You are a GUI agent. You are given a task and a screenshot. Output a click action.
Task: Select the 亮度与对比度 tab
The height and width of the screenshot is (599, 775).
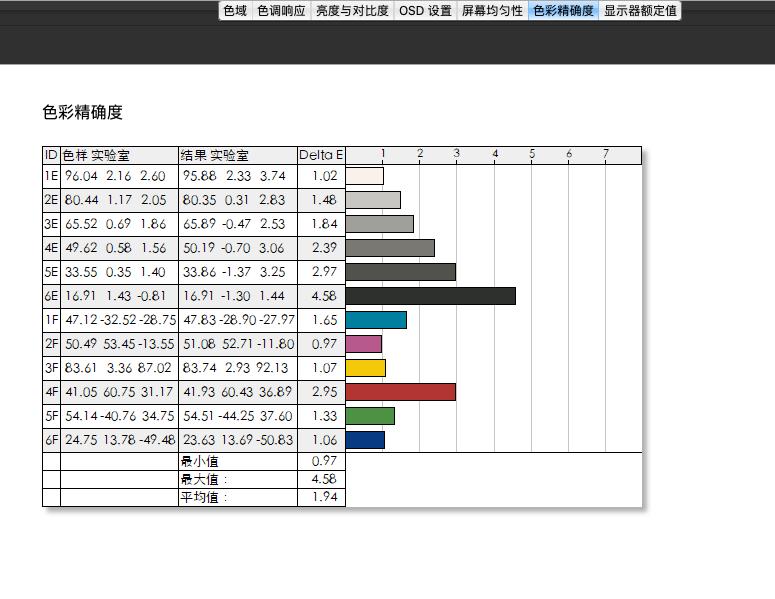pos(352,11)
